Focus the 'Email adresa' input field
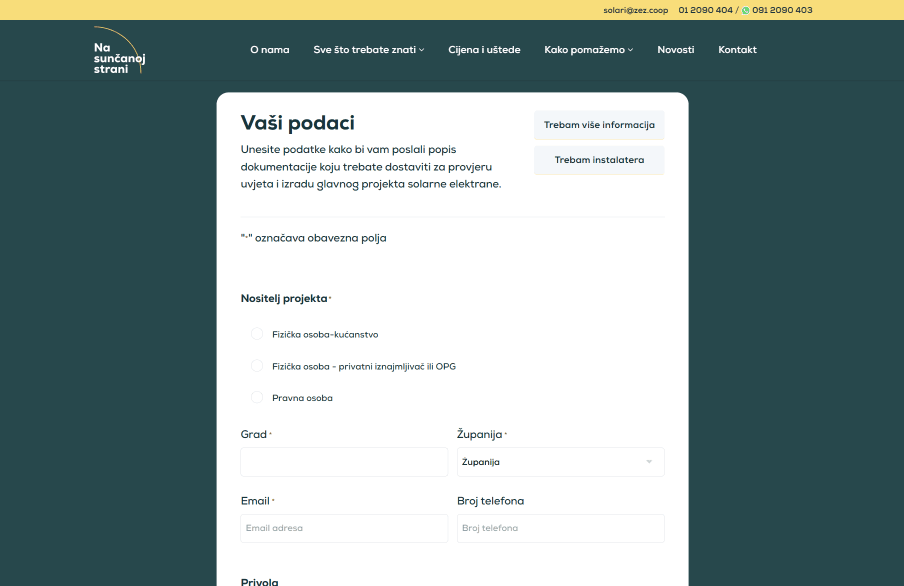Screen dimensions: 904x586 coord(344,528)
